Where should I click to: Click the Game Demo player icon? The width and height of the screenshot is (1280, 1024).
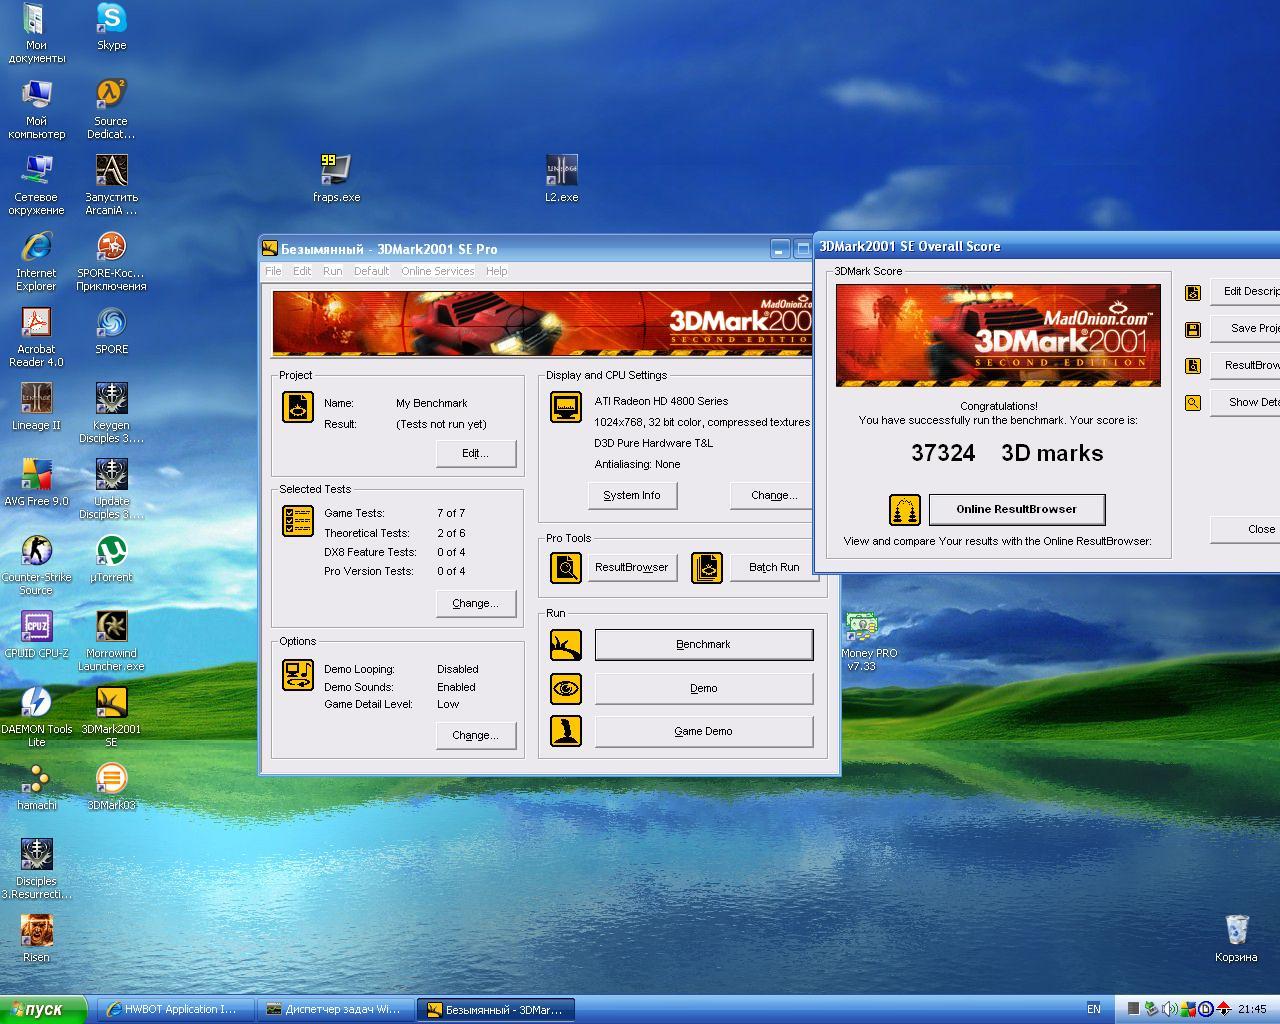(x=566, y=731)
